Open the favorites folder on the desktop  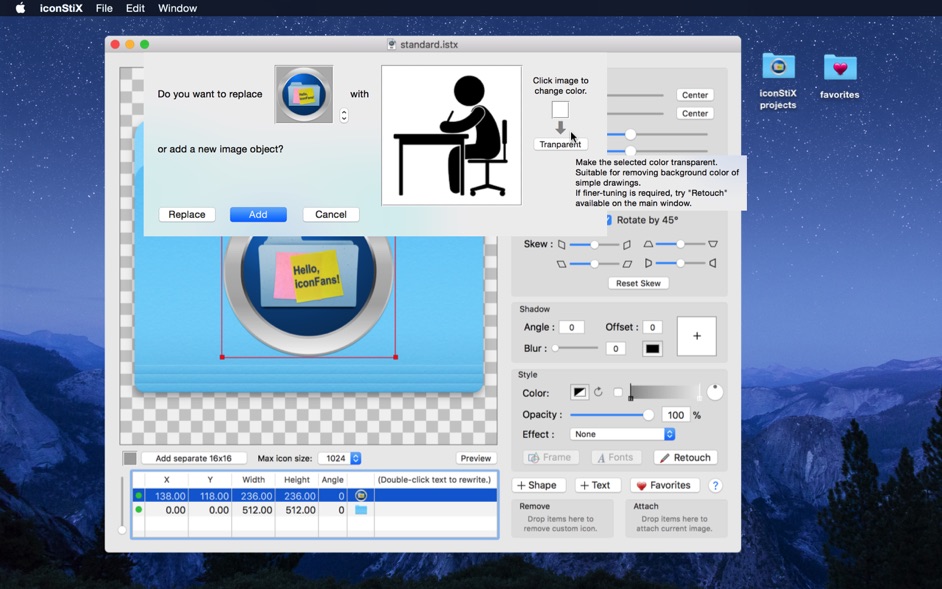click(840, 76)
